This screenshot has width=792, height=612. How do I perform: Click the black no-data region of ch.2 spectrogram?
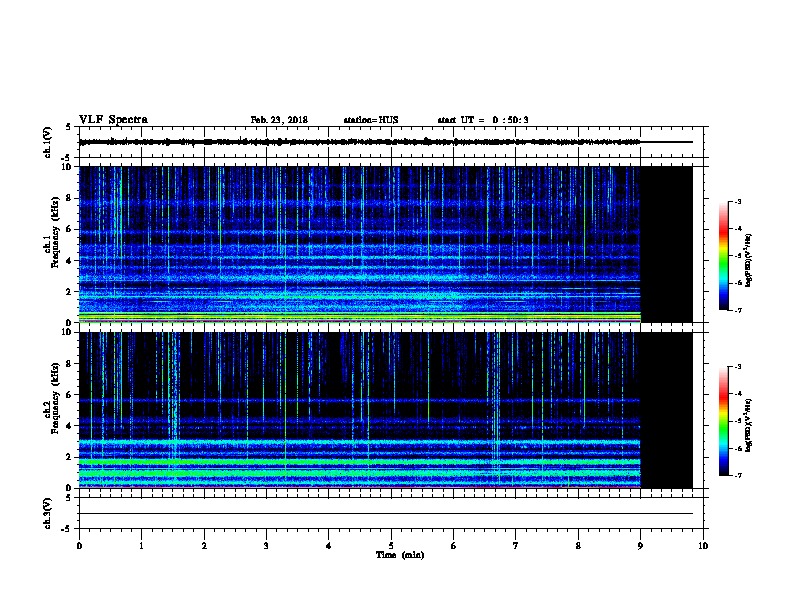tap(666, 410)
